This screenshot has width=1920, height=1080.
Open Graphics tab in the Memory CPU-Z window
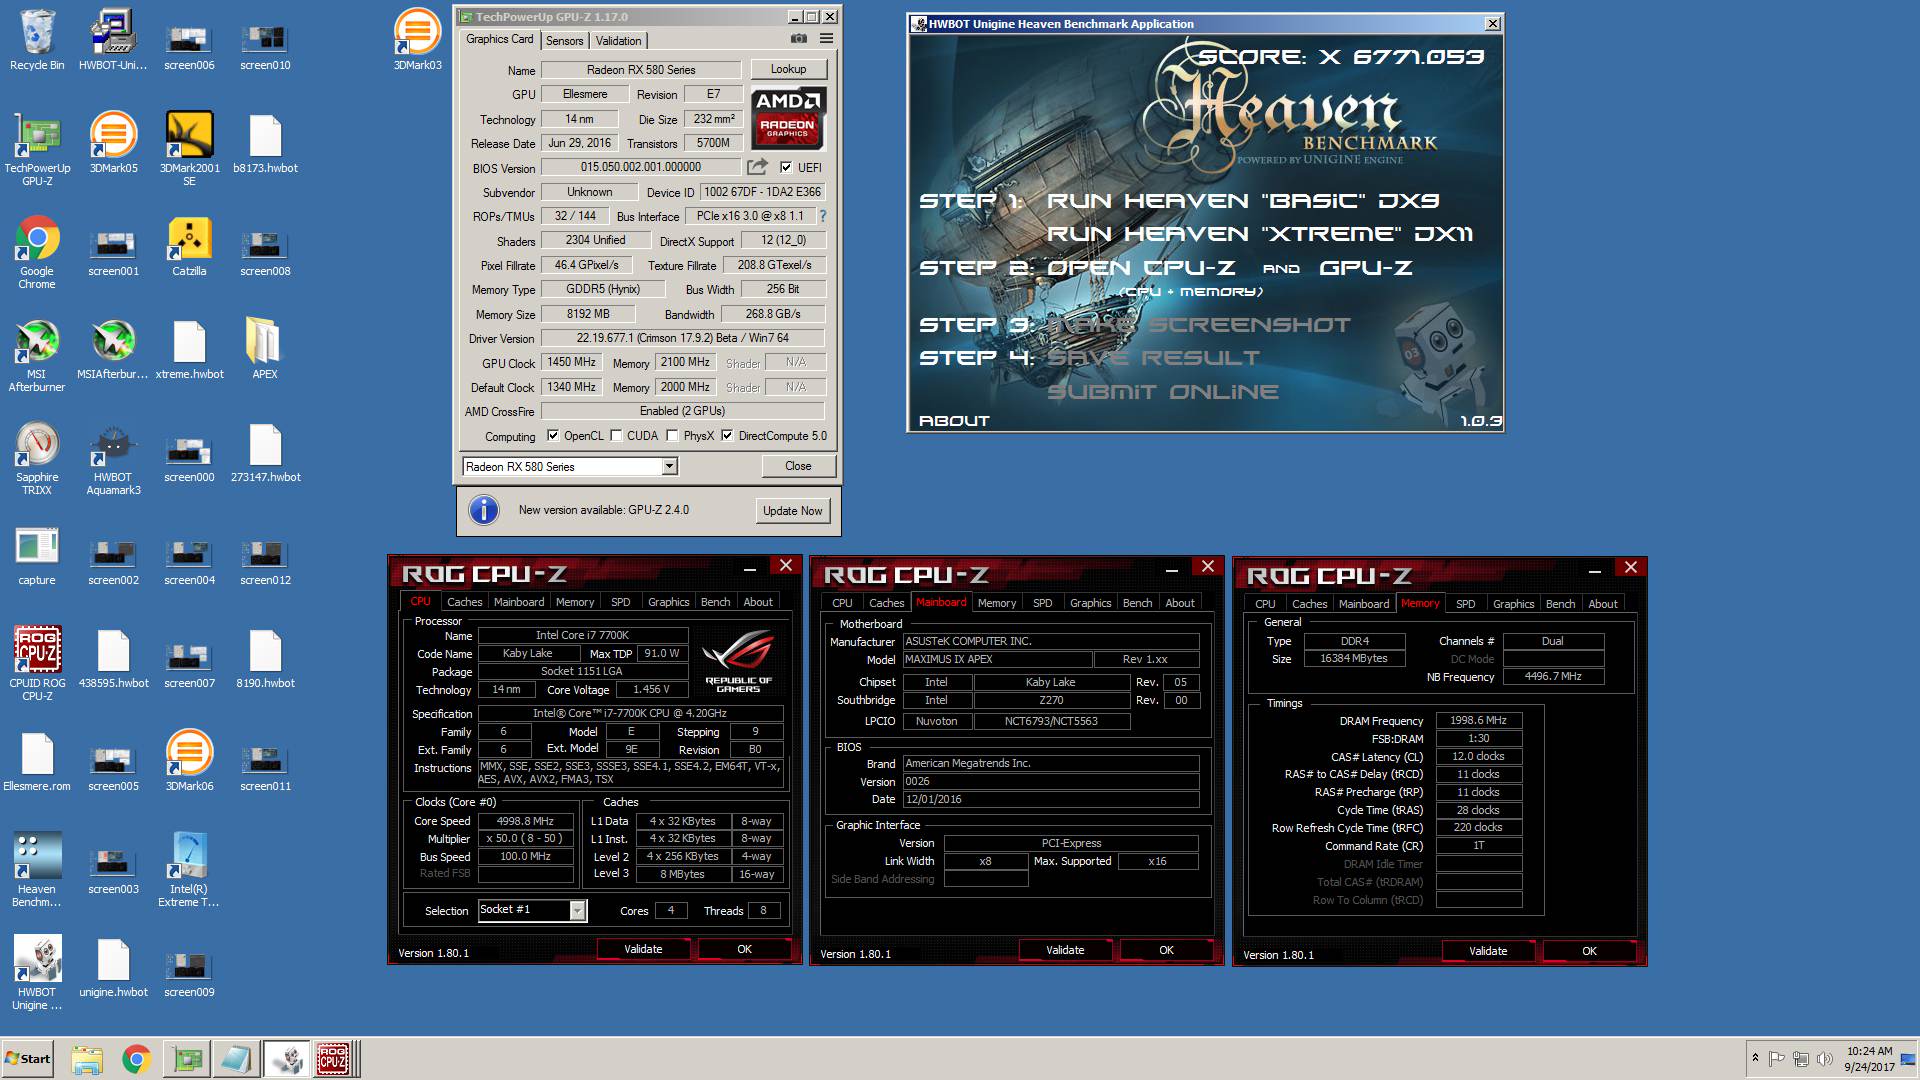(x=1513, y=604)
